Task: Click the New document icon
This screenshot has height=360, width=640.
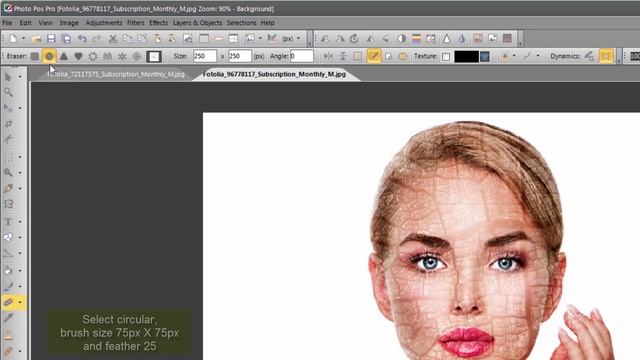Action: (13, 39)
